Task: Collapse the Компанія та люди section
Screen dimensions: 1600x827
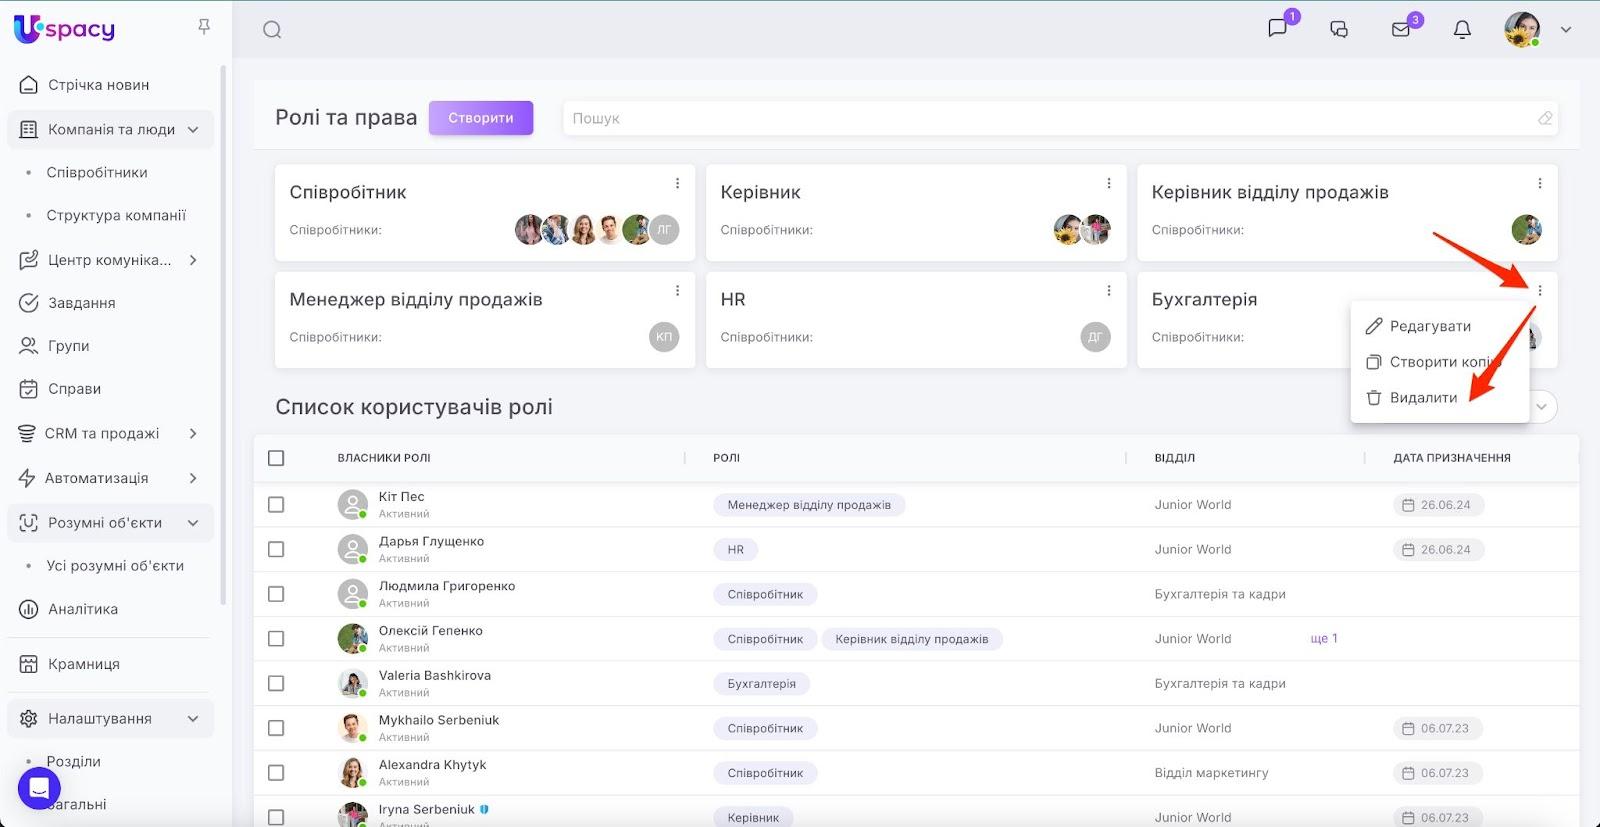Action: coord(193,130)
